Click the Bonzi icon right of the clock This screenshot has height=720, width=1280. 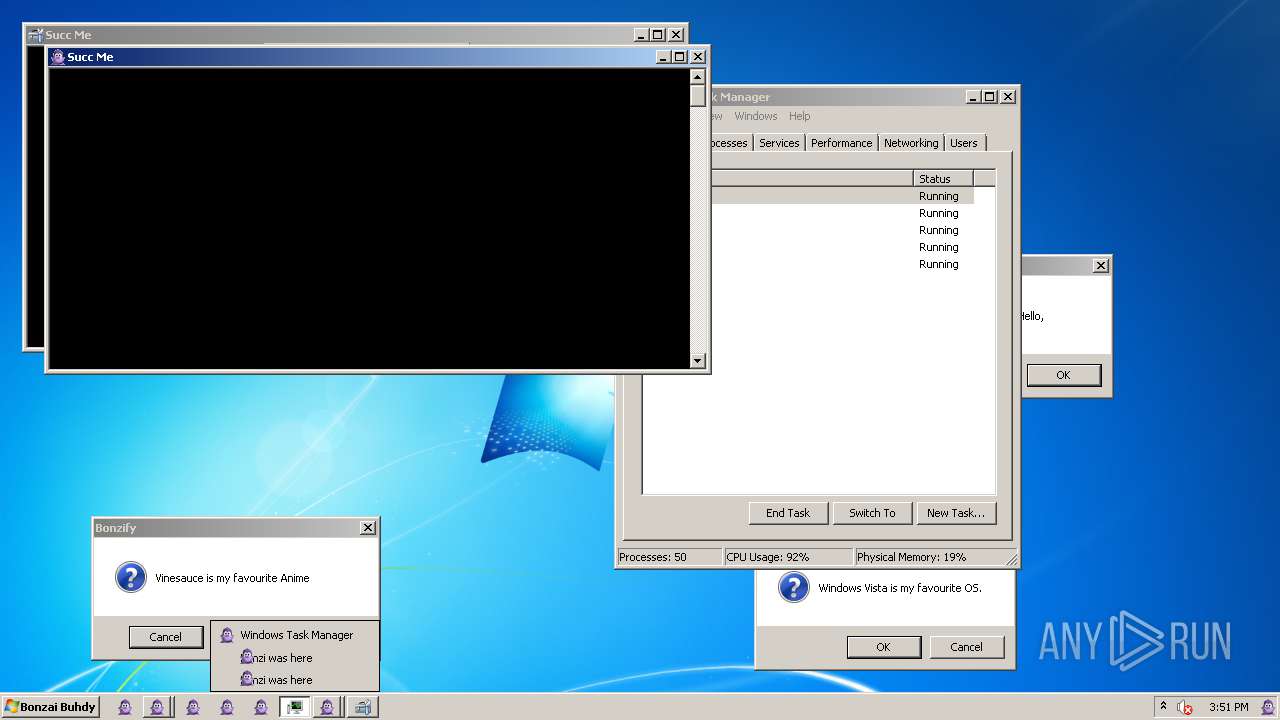[x=1267, y=707]
